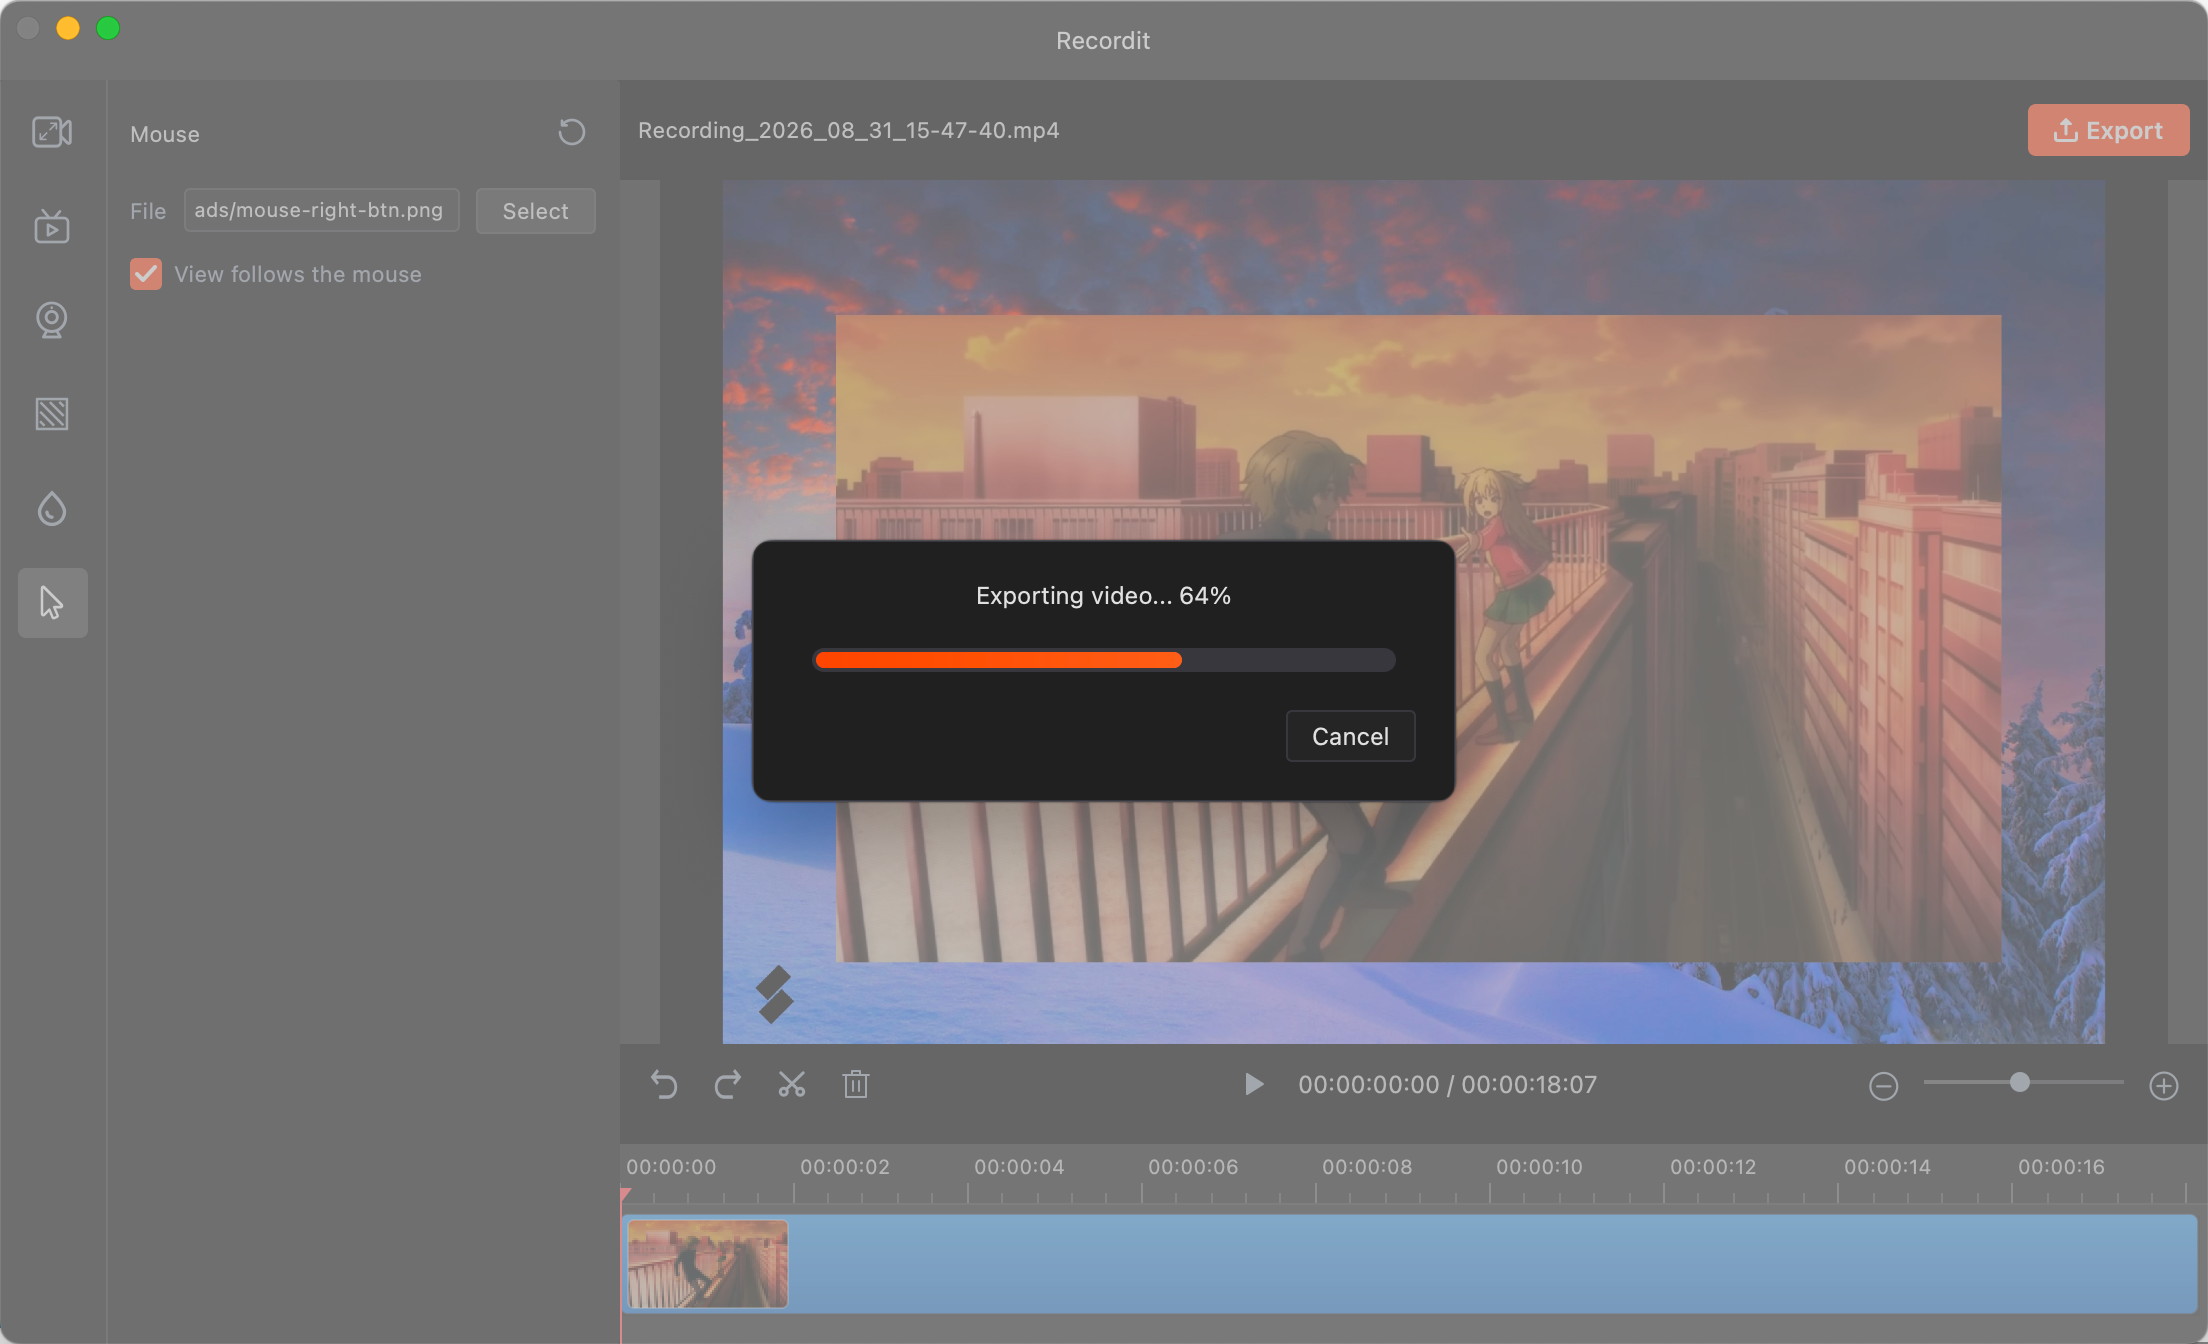Click the video preview canvas
The width and height of the screenshot is (2208, 1344).
coord(1413,612)
